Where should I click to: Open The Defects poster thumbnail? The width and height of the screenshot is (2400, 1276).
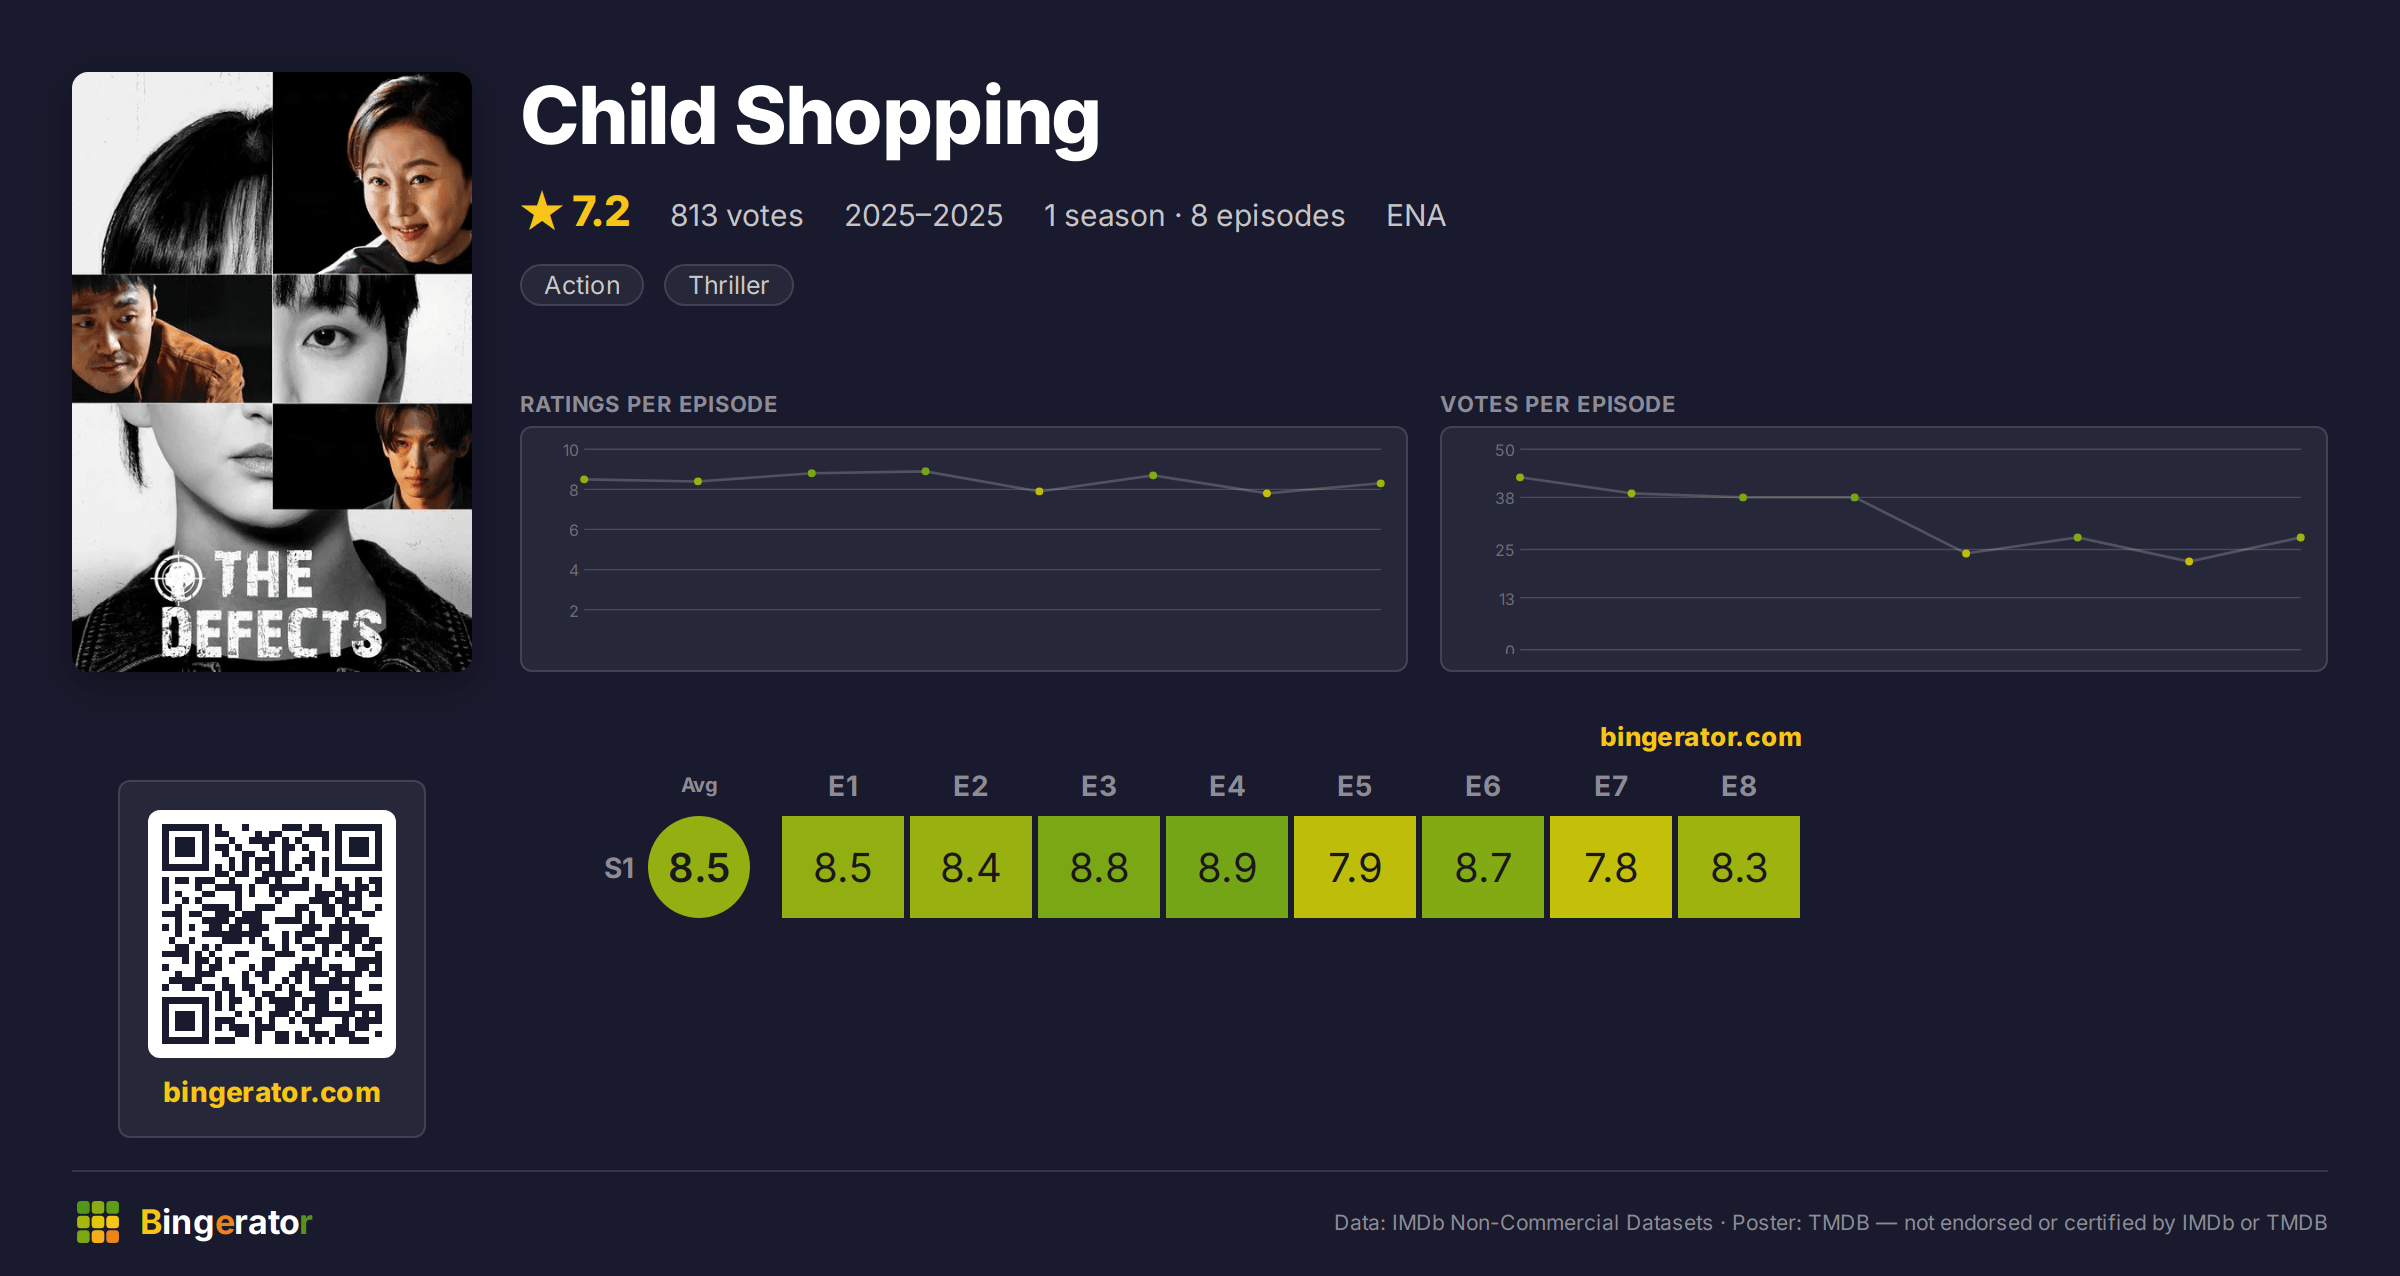click(x=272, y=372)
